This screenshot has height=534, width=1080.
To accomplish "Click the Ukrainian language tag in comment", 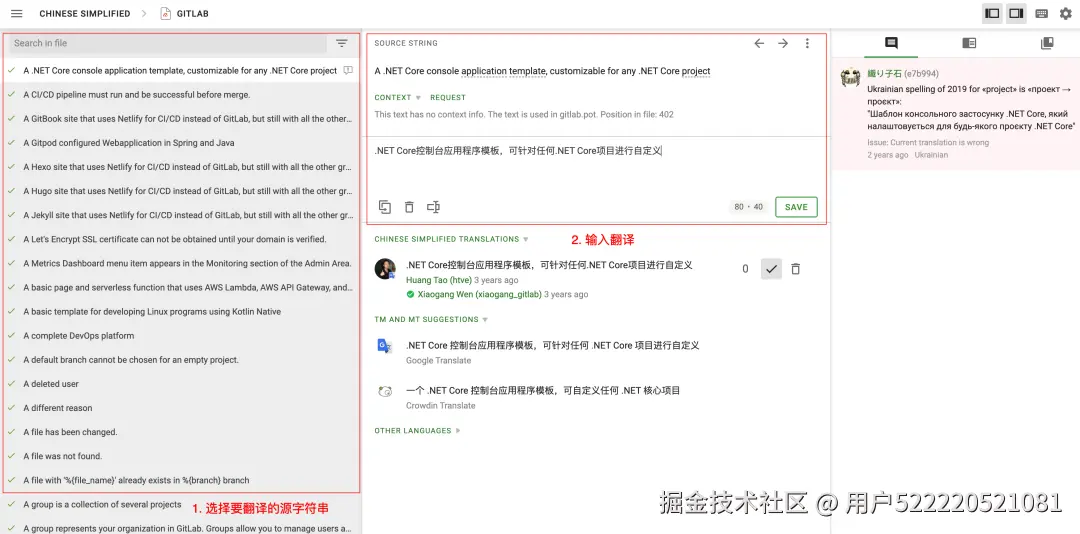I will [x=931, y=155].
